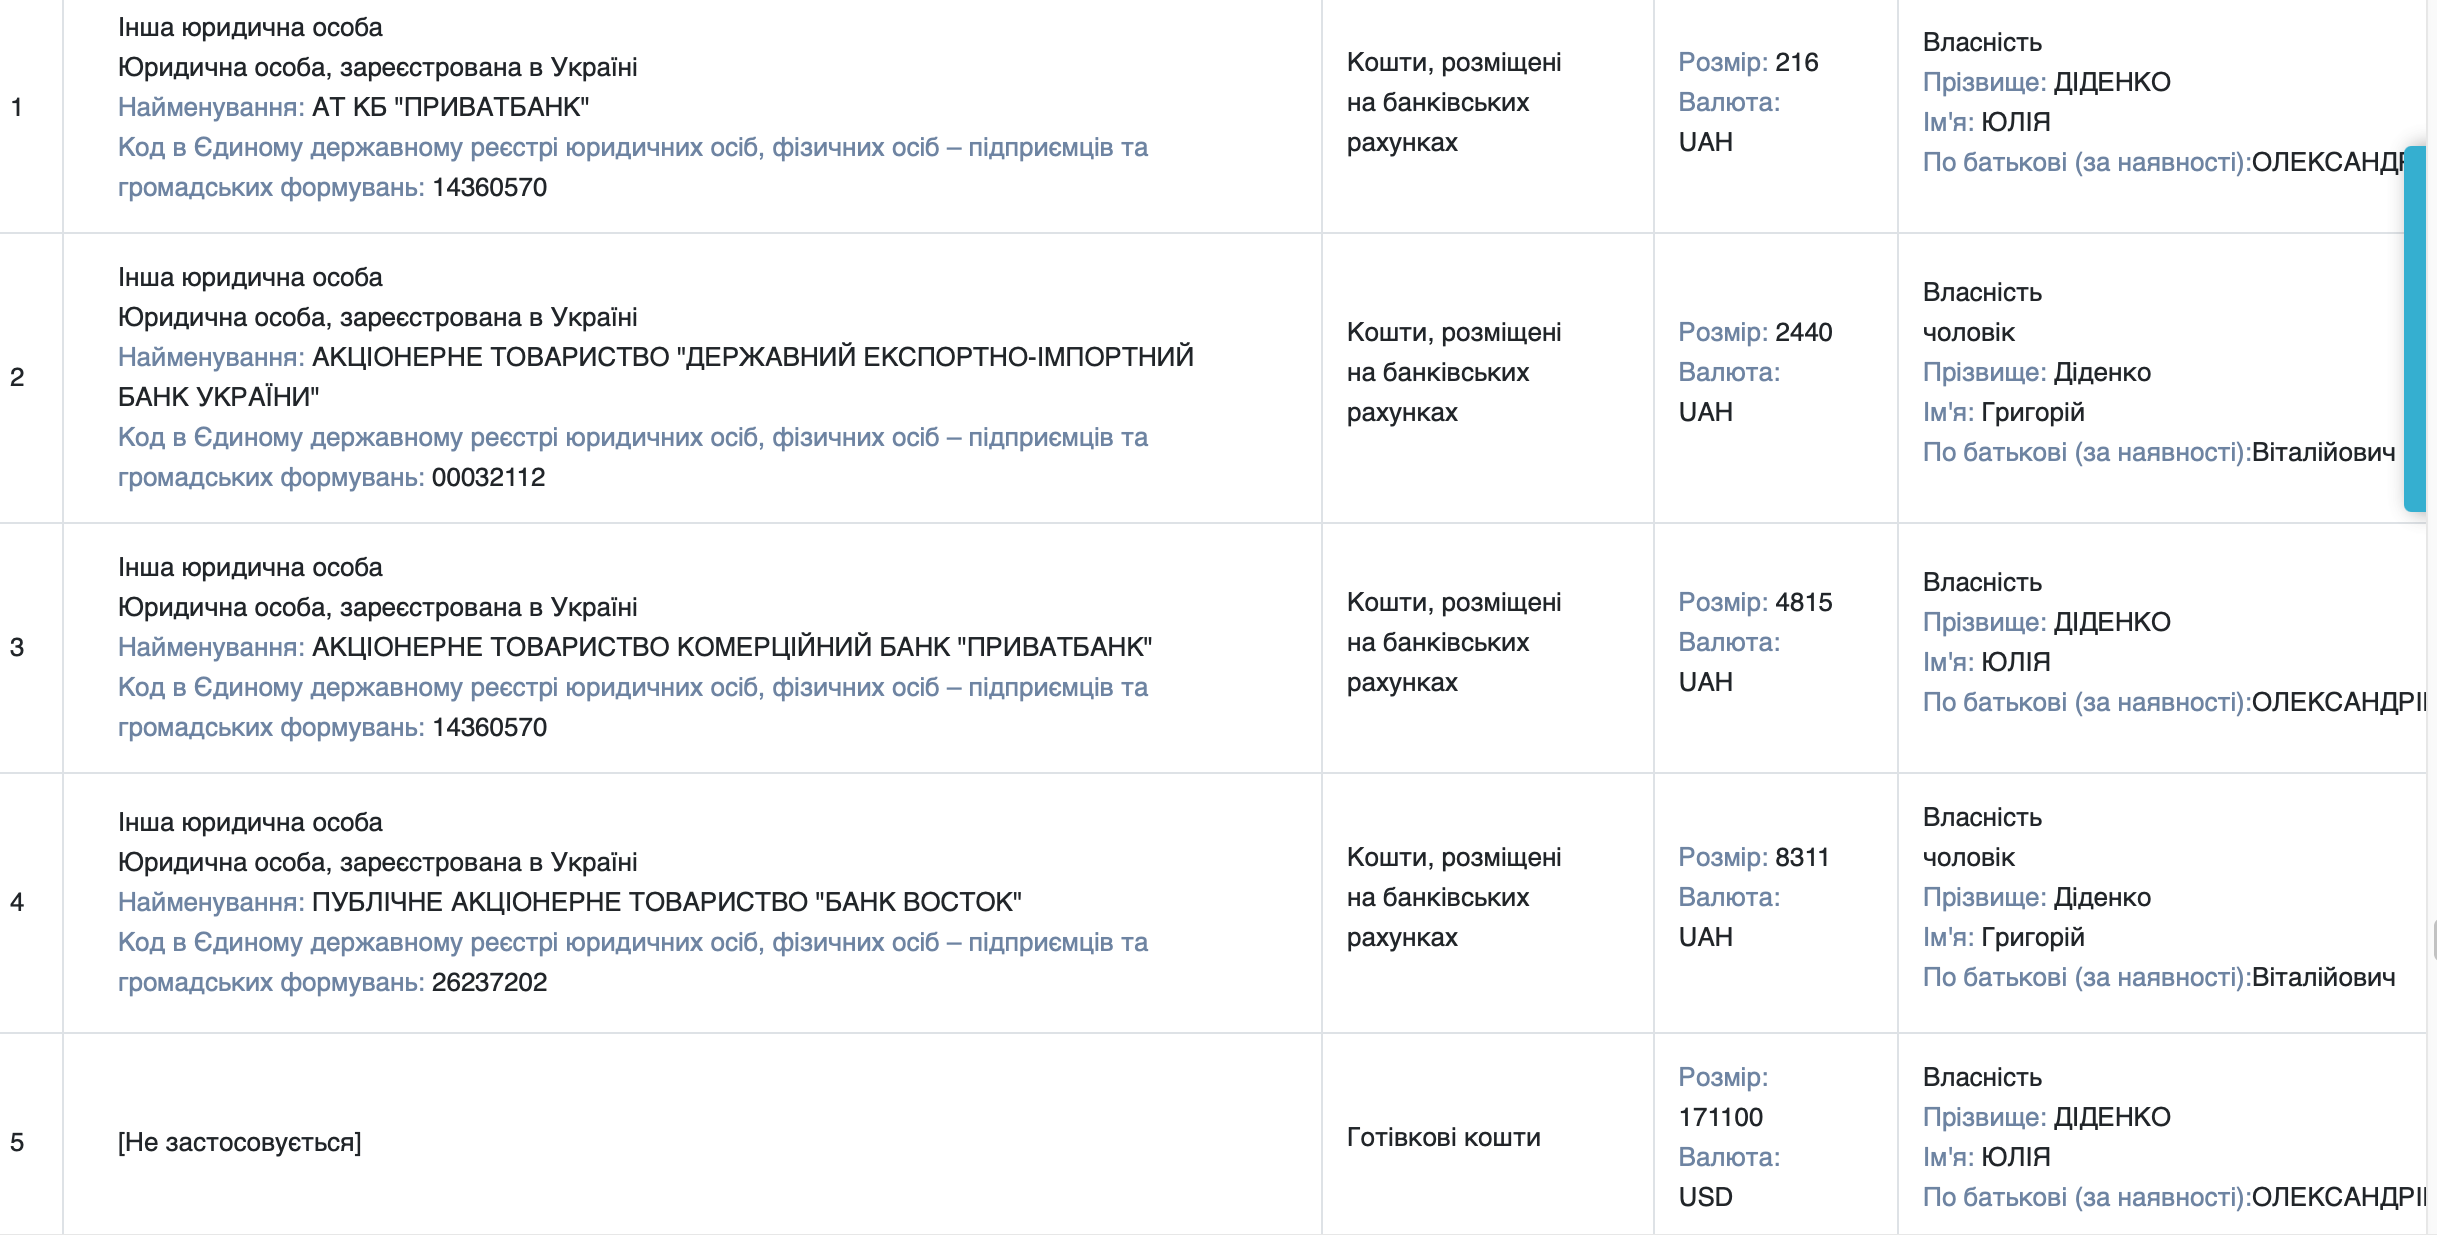Click the amount value 8311
The image size is (2437, 1235).
[1802, 857]
